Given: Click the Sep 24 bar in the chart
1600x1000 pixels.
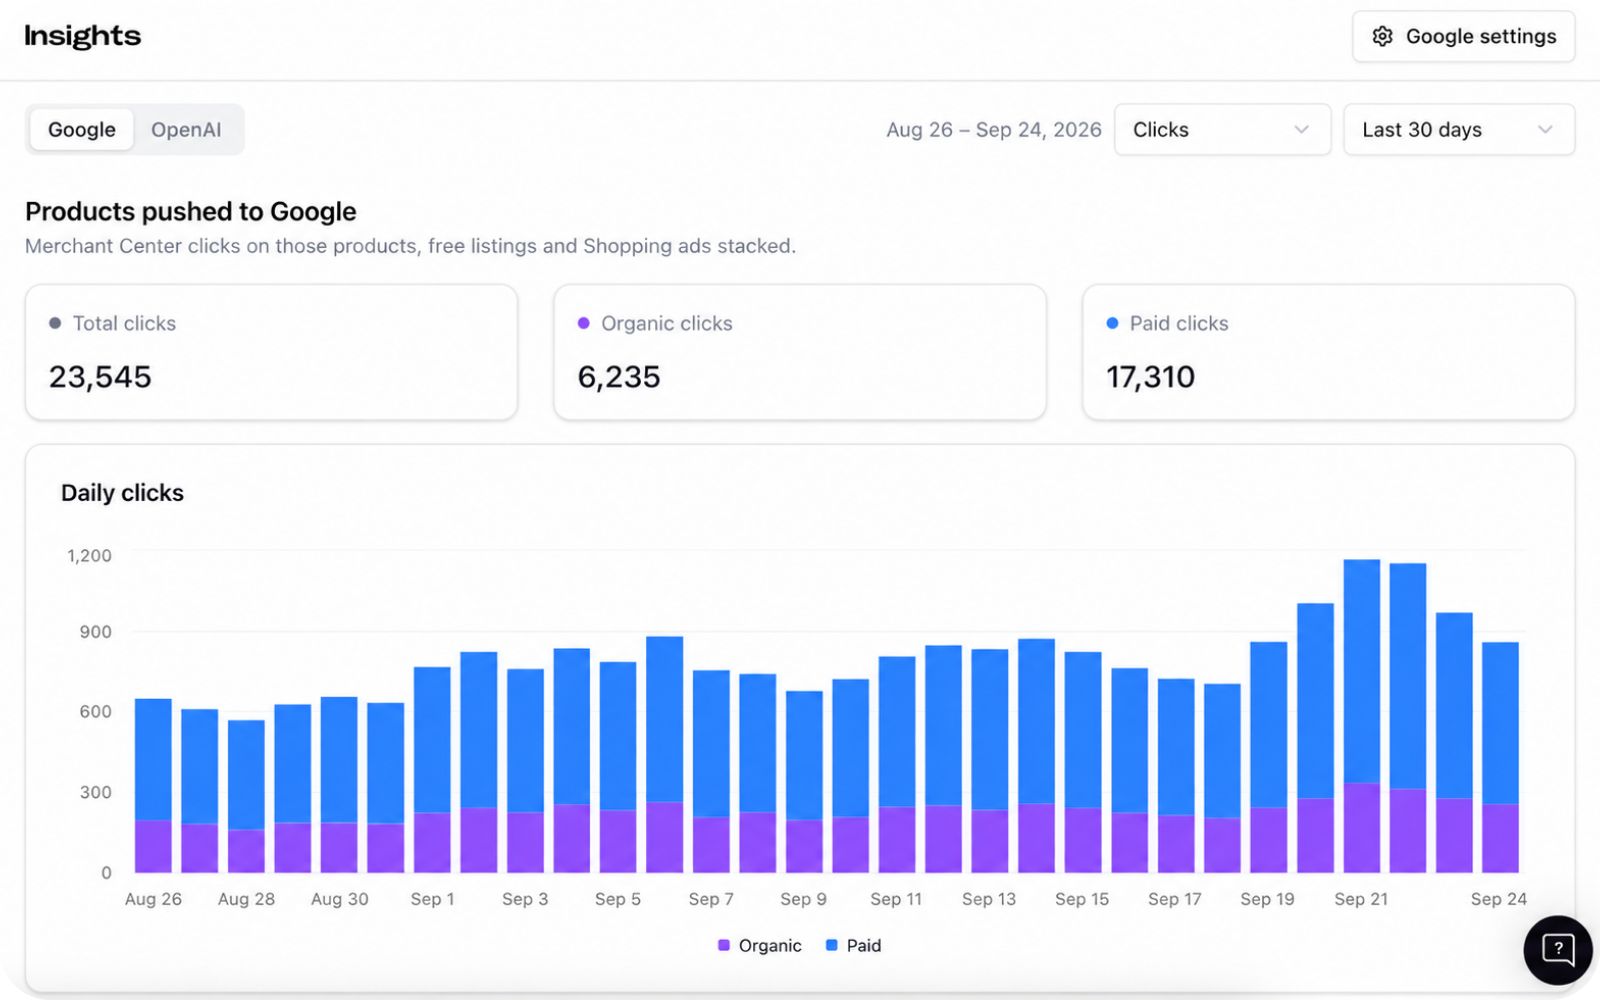Looking at the screenshot, I should 1500,757.
